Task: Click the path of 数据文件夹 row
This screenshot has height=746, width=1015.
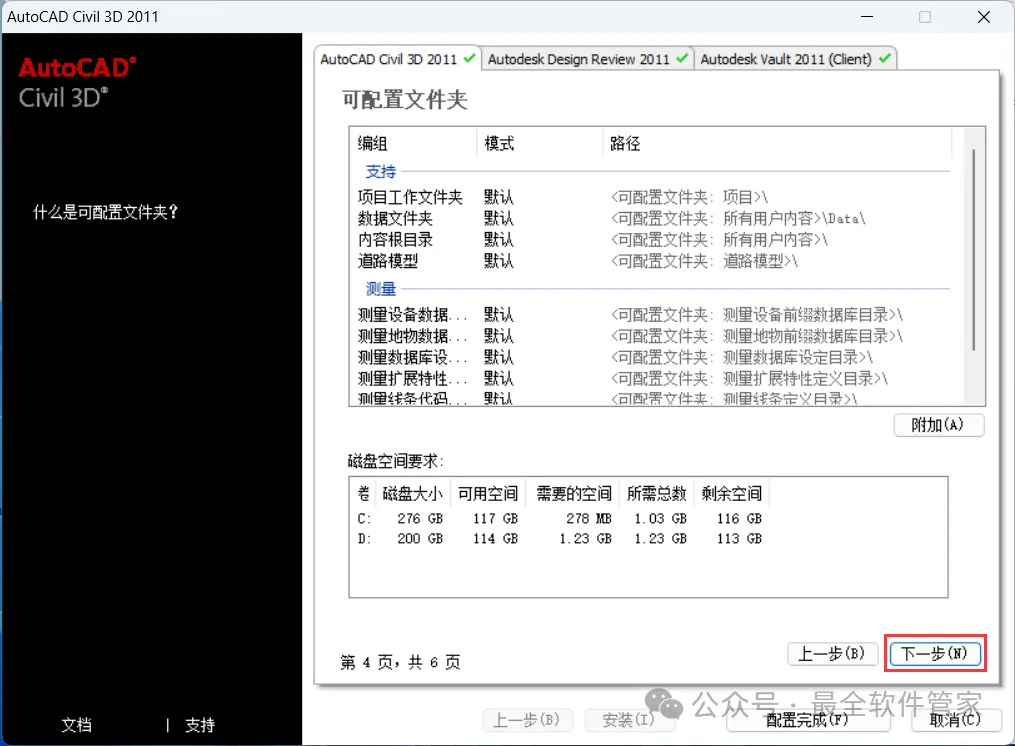Action: click(738, 218)
